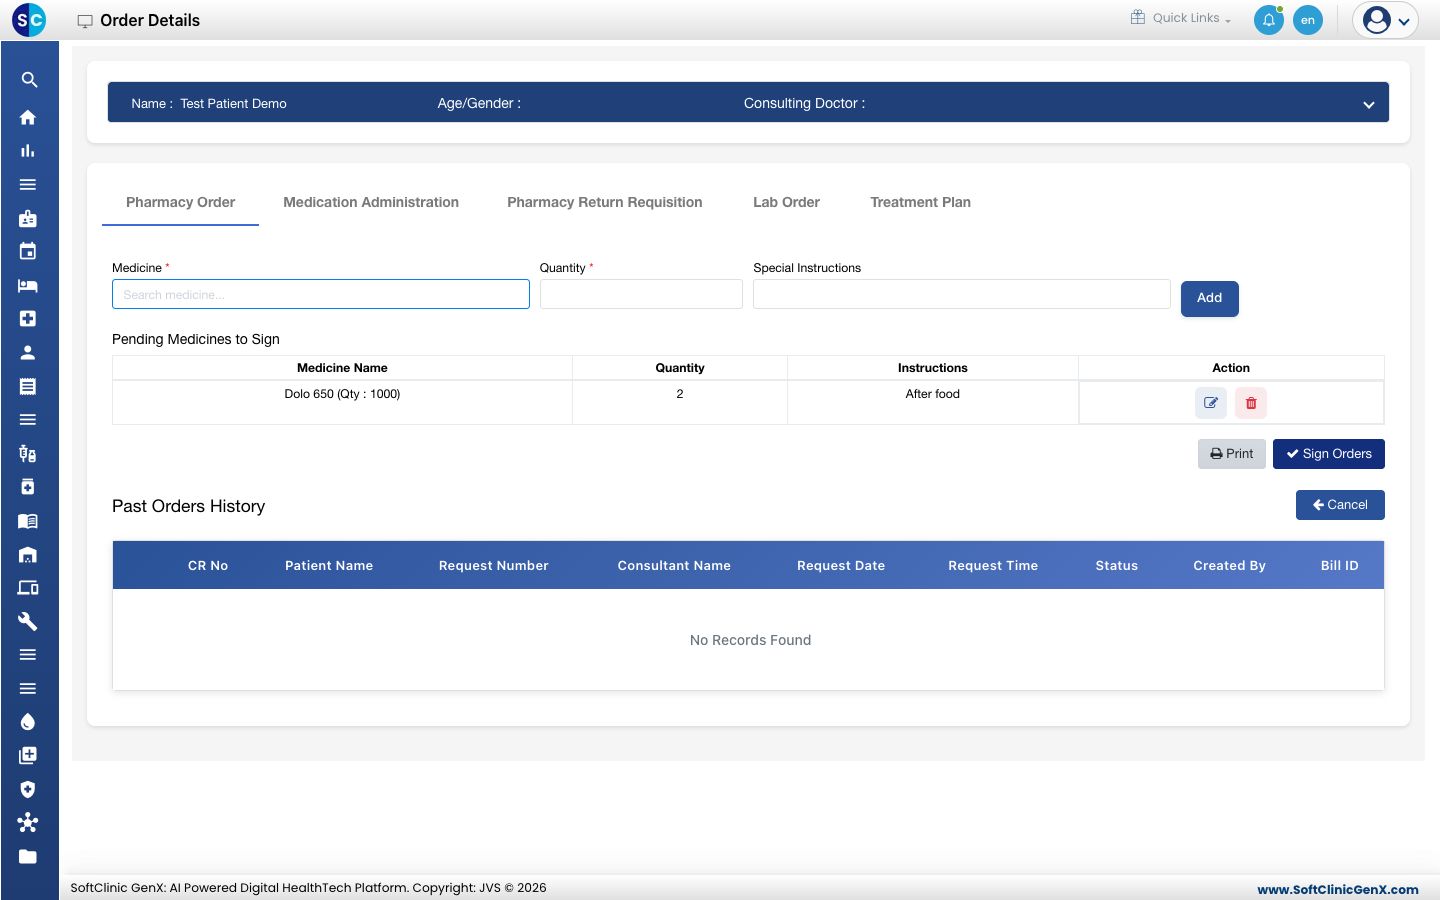Viewport: 1440px width, 900px height.
Task: Select the Pharmacy Order tab
Action: 181,202
